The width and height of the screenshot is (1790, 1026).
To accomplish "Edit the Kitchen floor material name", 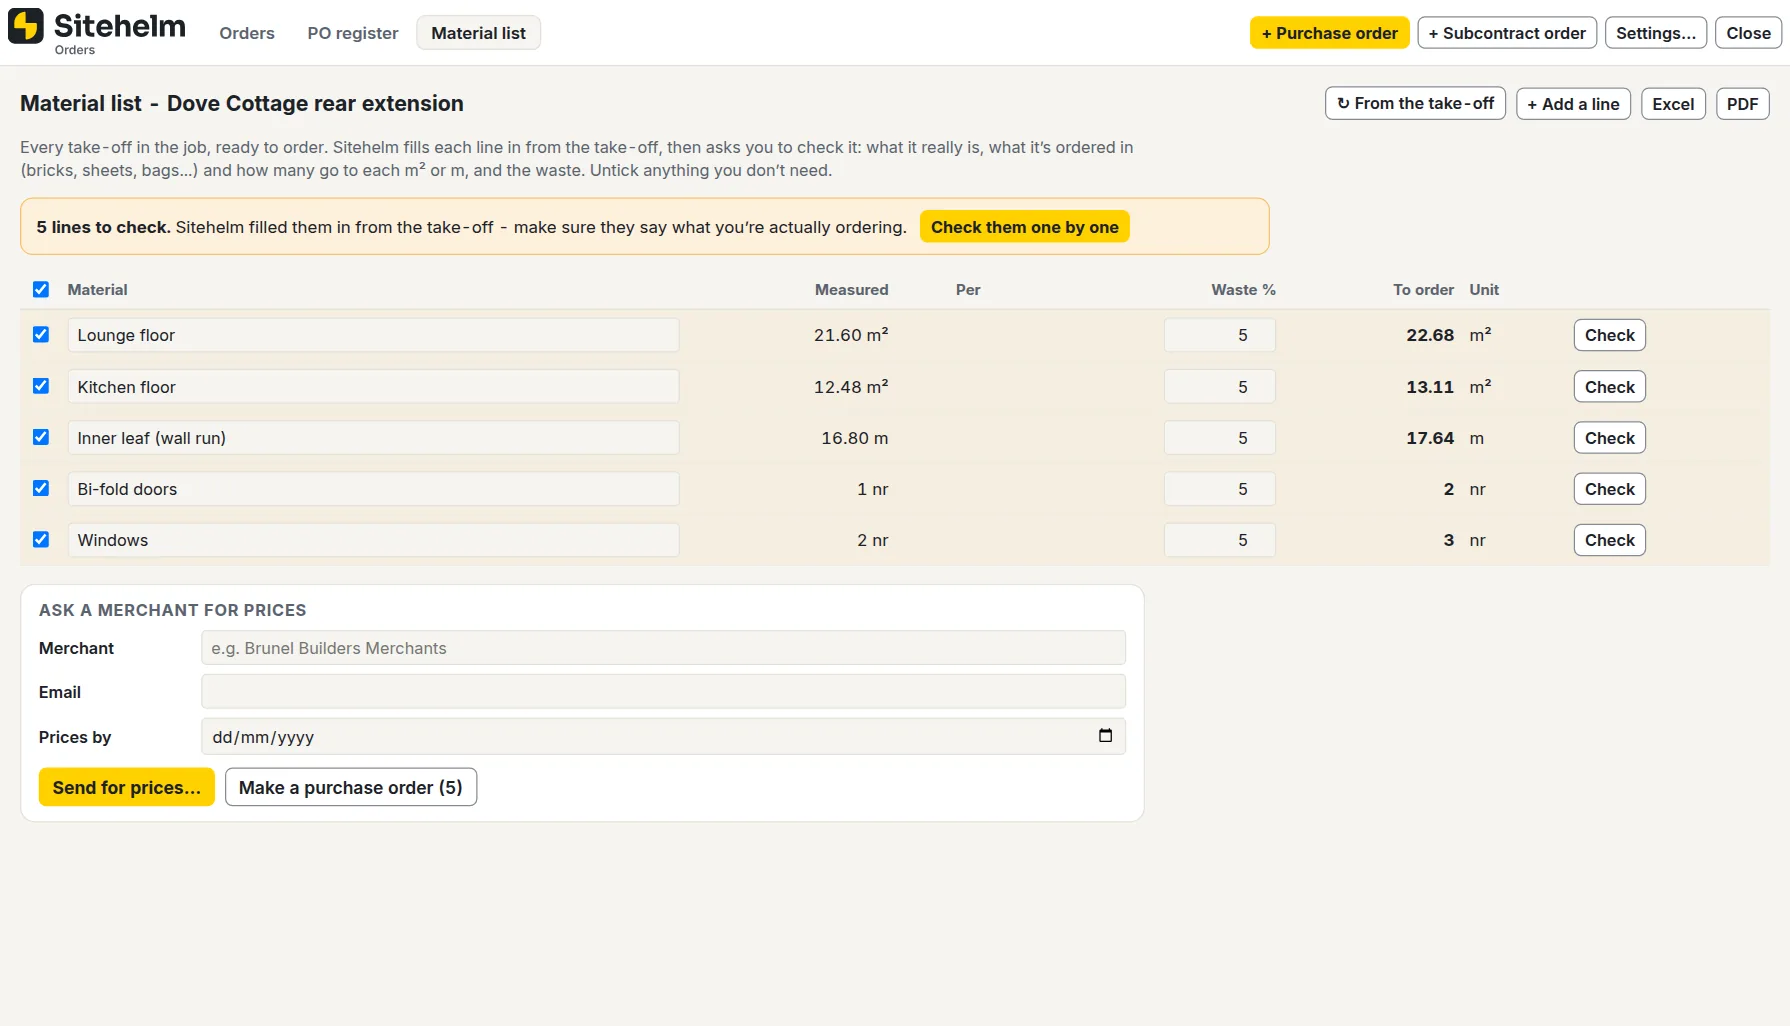I will (373, 387).
